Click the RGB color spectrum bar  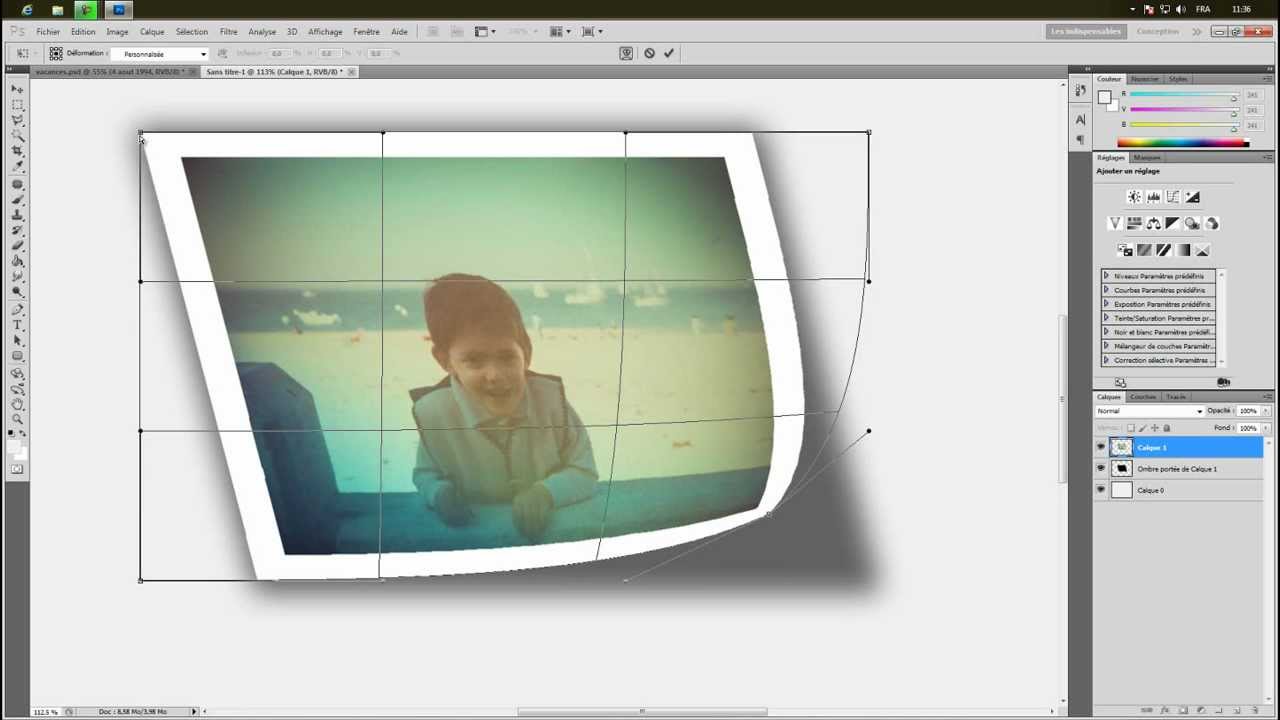click(x=1182, y=143)
